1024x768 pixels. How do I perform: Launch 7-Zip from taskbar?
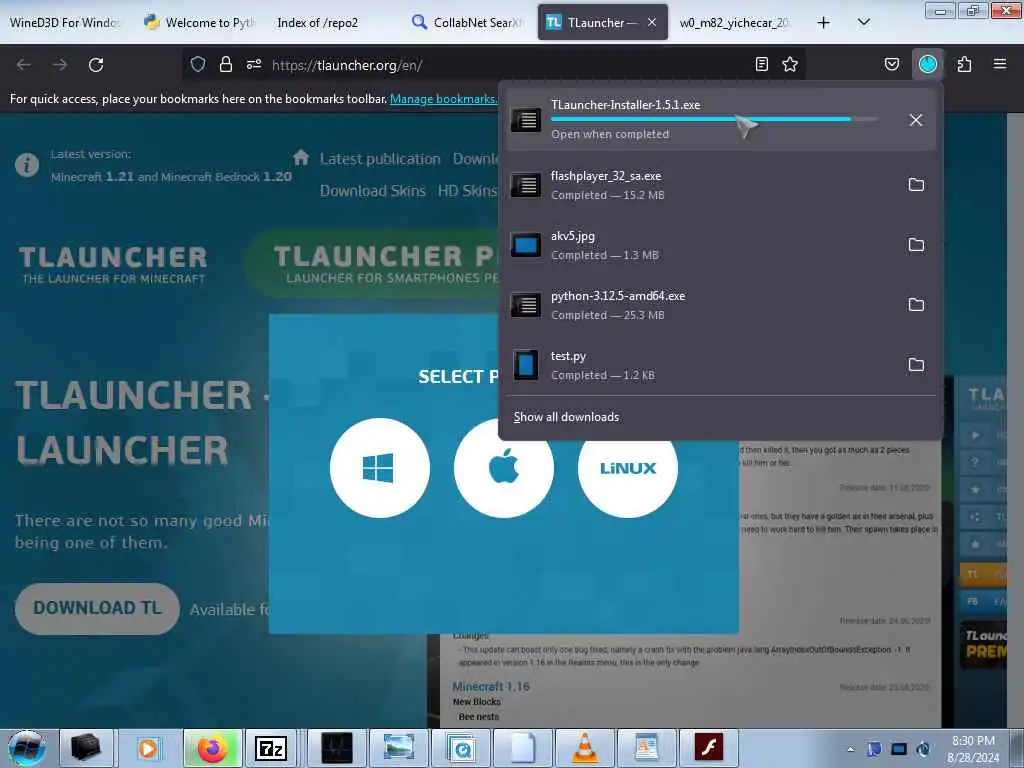[x=270, y=748]
